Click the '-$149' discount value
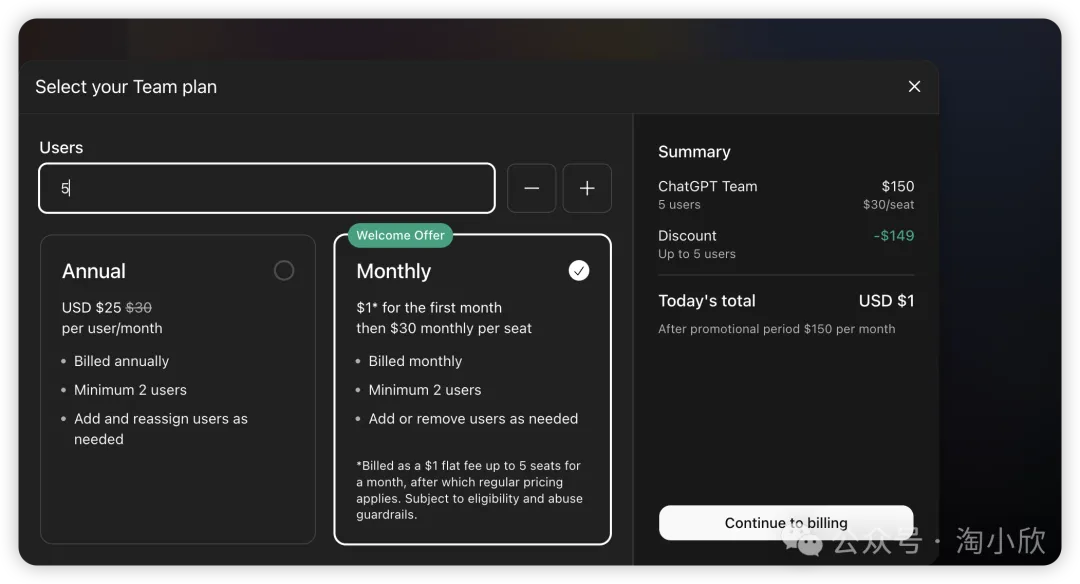Screen dimensions: 1080x584 click(894, 236)
